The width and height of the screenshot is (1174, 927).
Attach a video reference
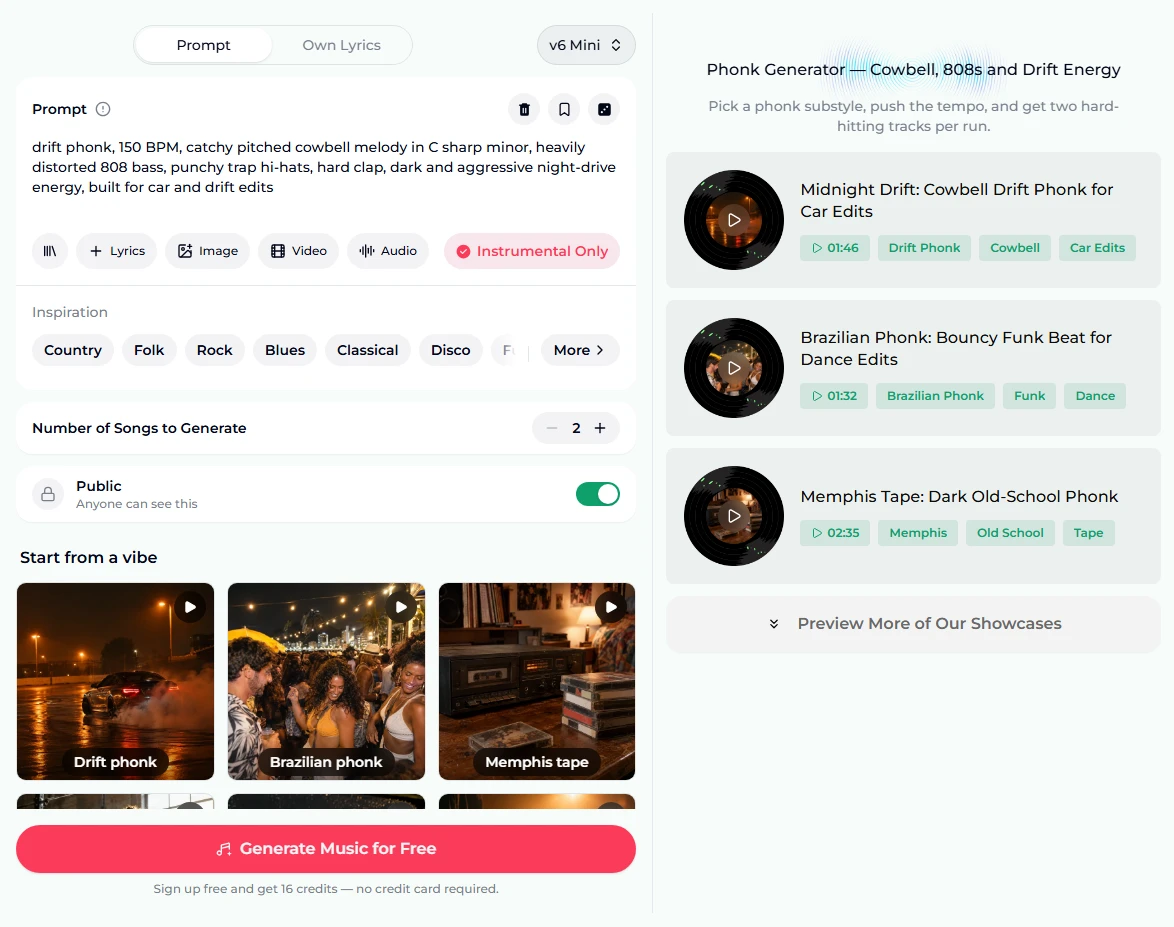[x=299, y=251]
